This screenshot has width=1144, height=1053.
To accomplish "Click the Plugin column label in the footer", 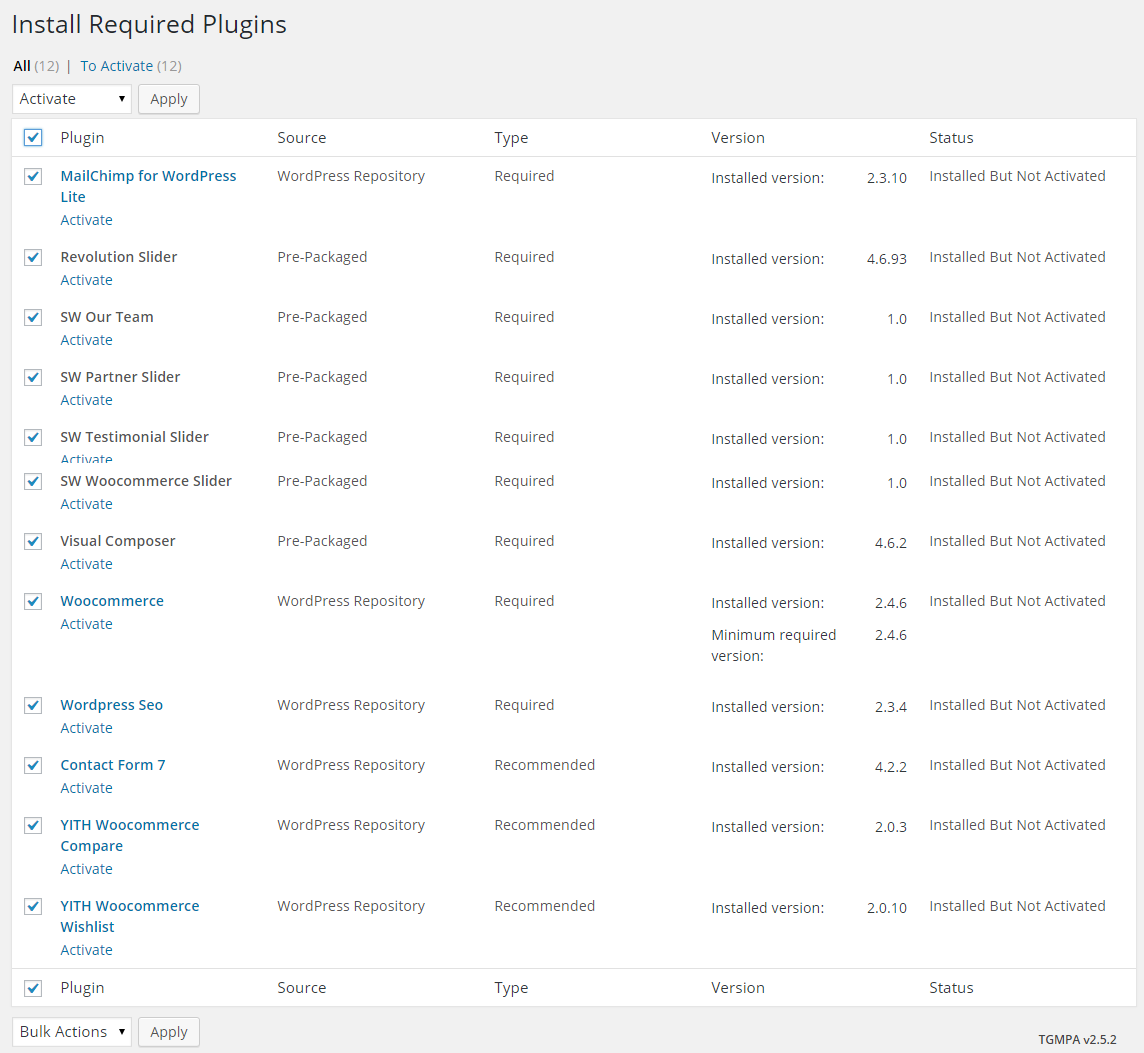I will point(82,988).
